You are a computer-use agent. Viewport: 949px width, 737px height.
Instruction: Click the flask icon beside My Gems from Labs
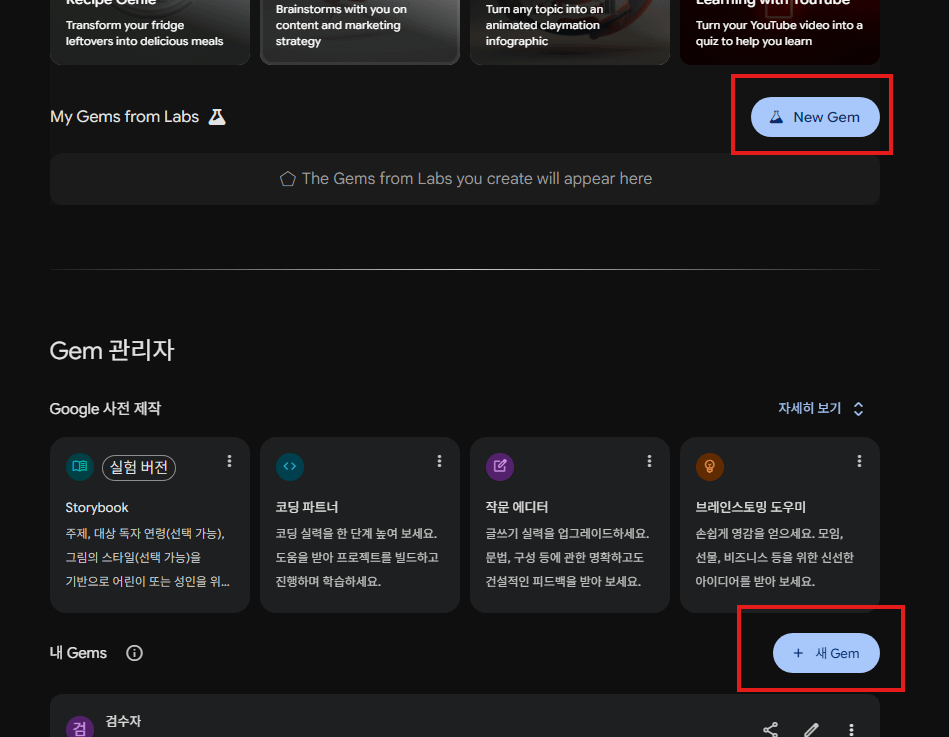click(217, 117)
